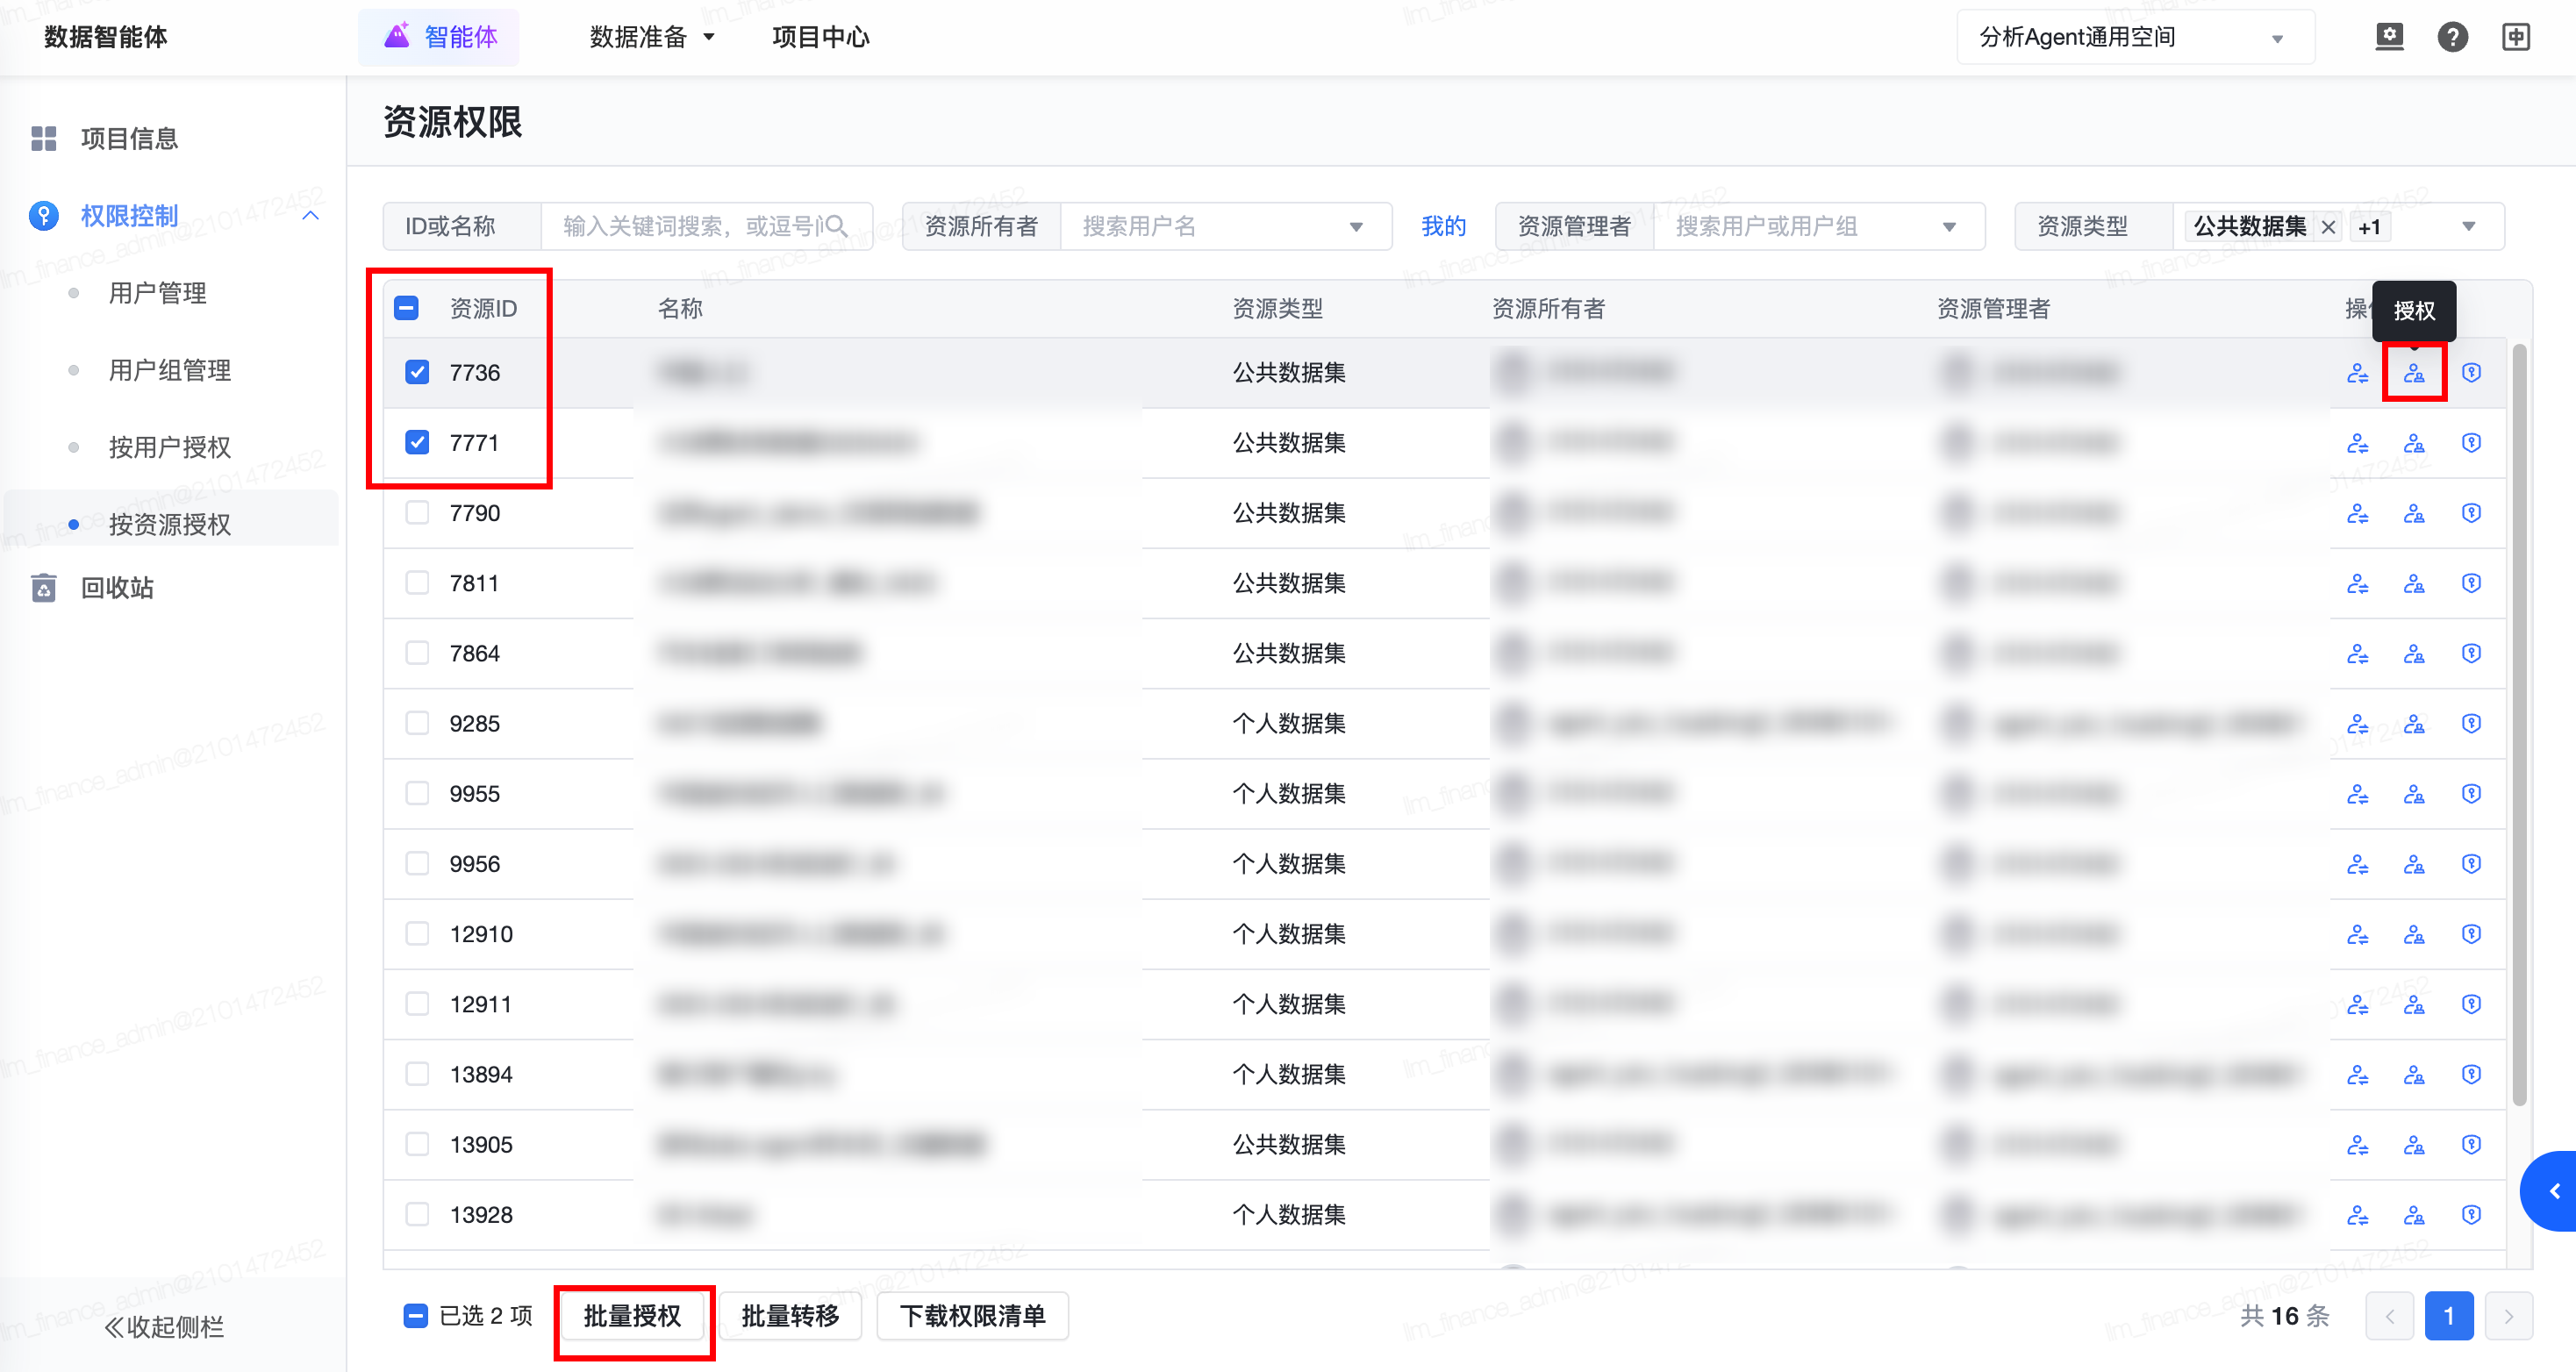The image size is (2576, 1372).
Task: Open the 资源类型 filter dropdown arrow
Action: 2468,226
